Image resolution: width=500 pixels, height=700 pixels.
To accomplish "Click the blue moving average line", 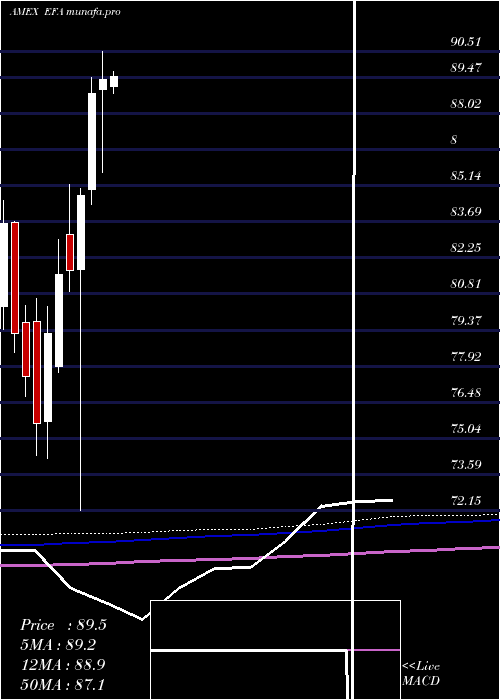I will (x=250, y=534).
